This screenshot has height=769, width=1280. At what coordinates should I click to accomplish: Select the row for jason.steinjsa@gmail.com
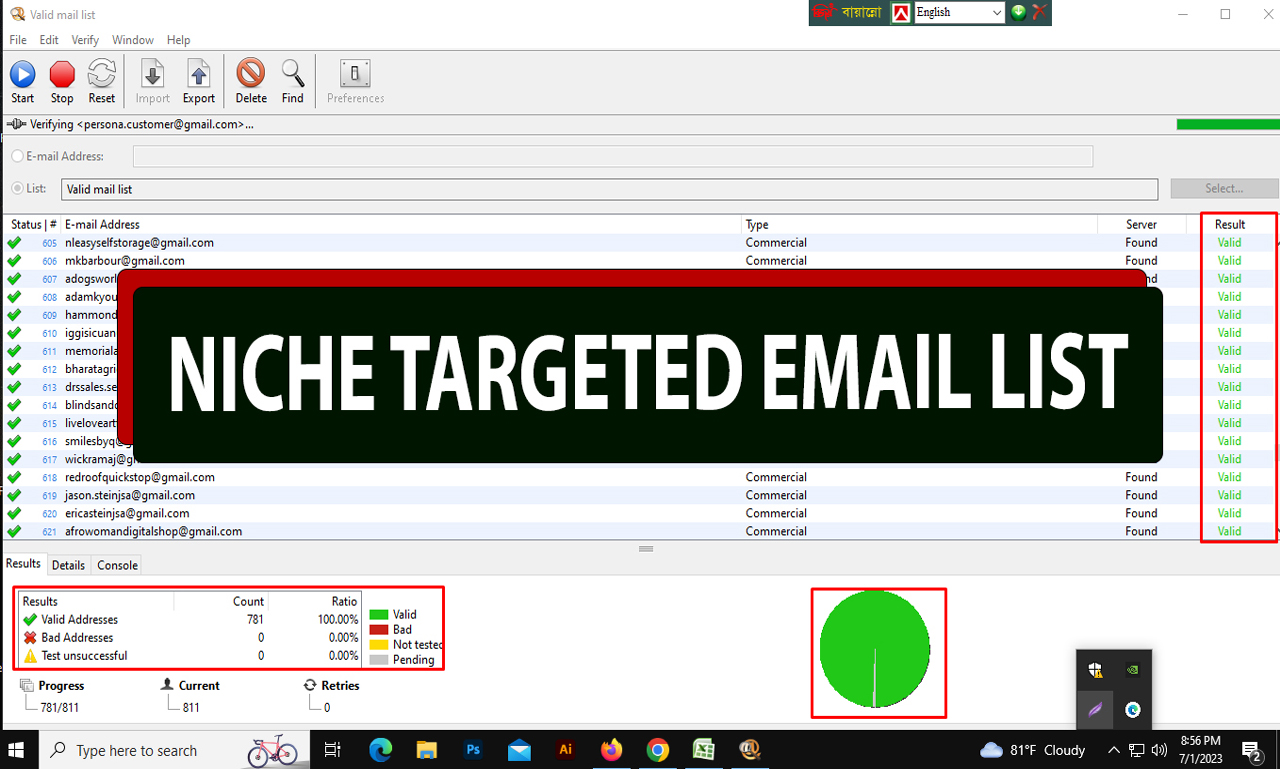(x=400, y=495)
